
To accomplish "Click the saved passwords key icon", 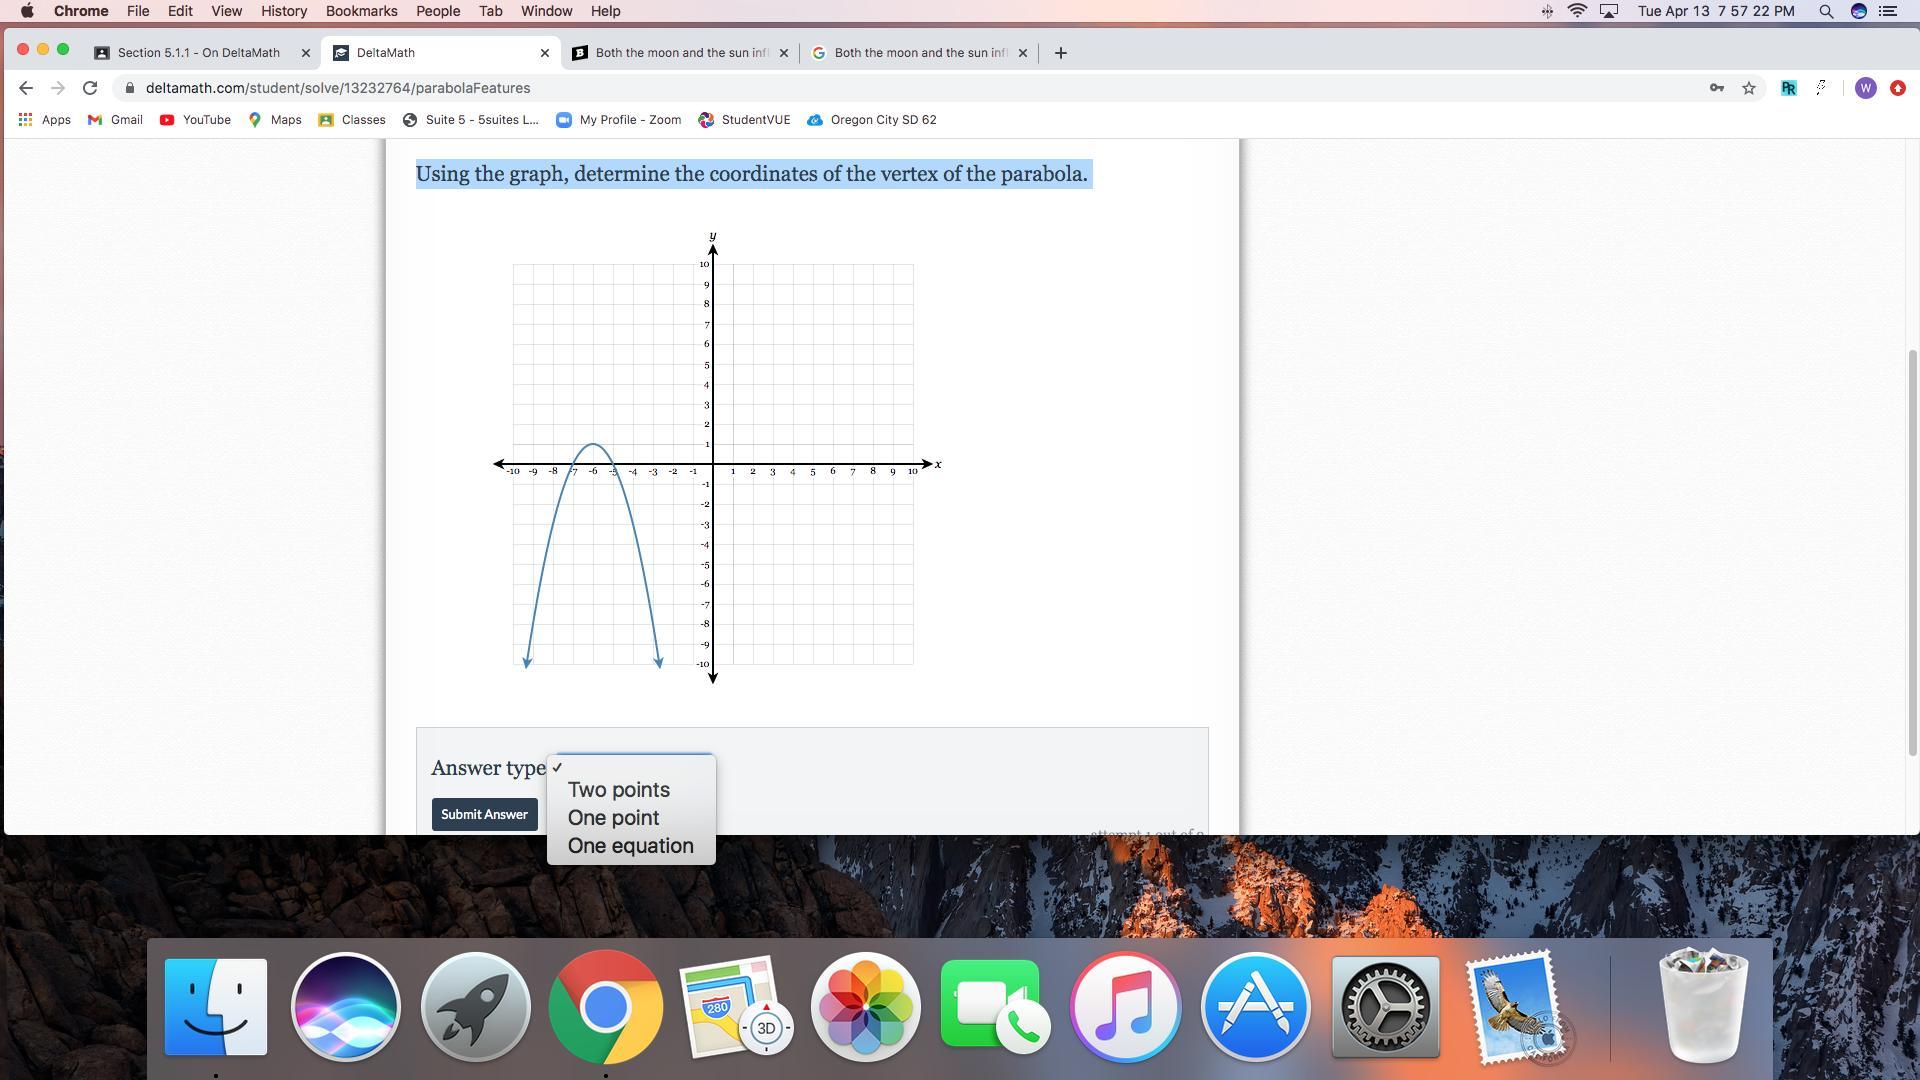I will [x=1716, y=88].
